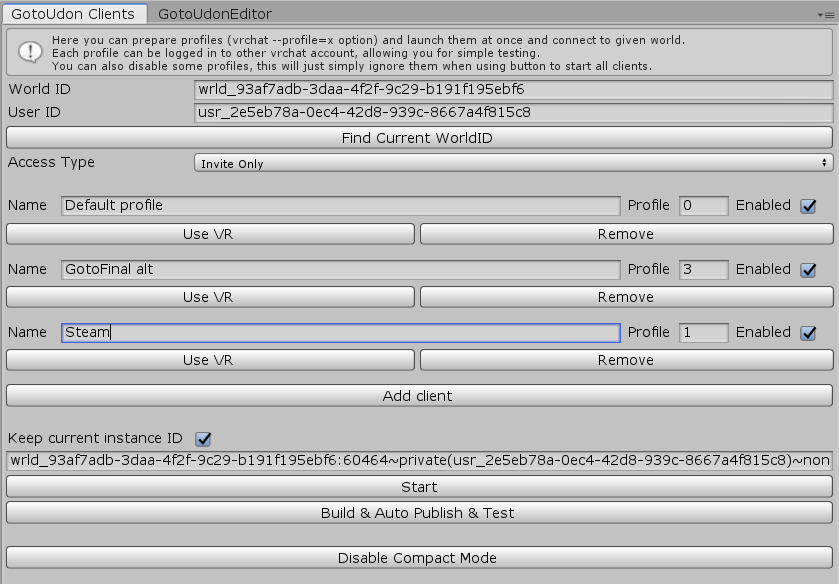
Task: Switch to the GotoUdon Clients tab
Action: click(74, 13)
